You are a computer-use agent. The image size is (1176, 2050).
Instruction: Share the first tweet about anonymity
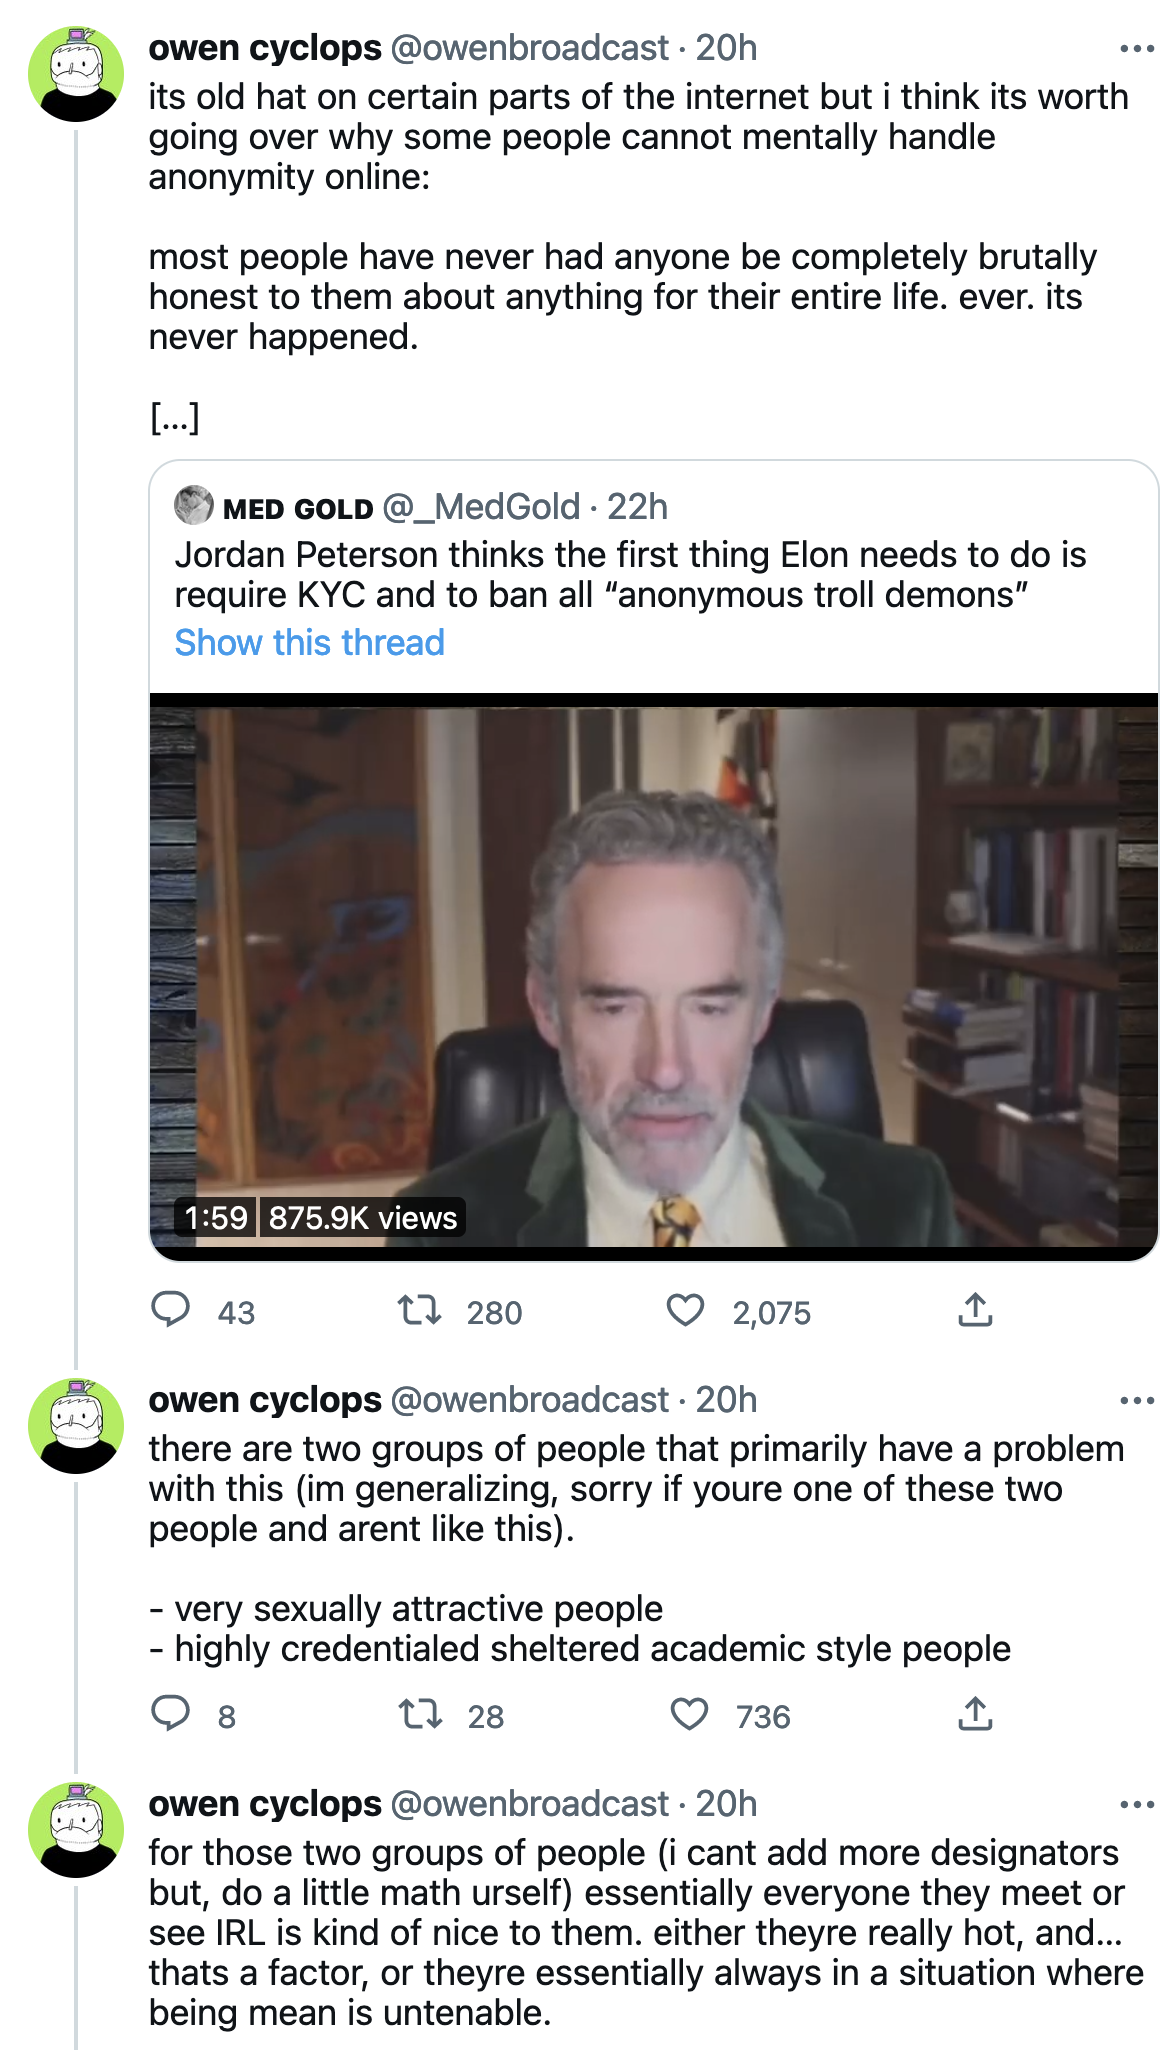(975, 1310)
